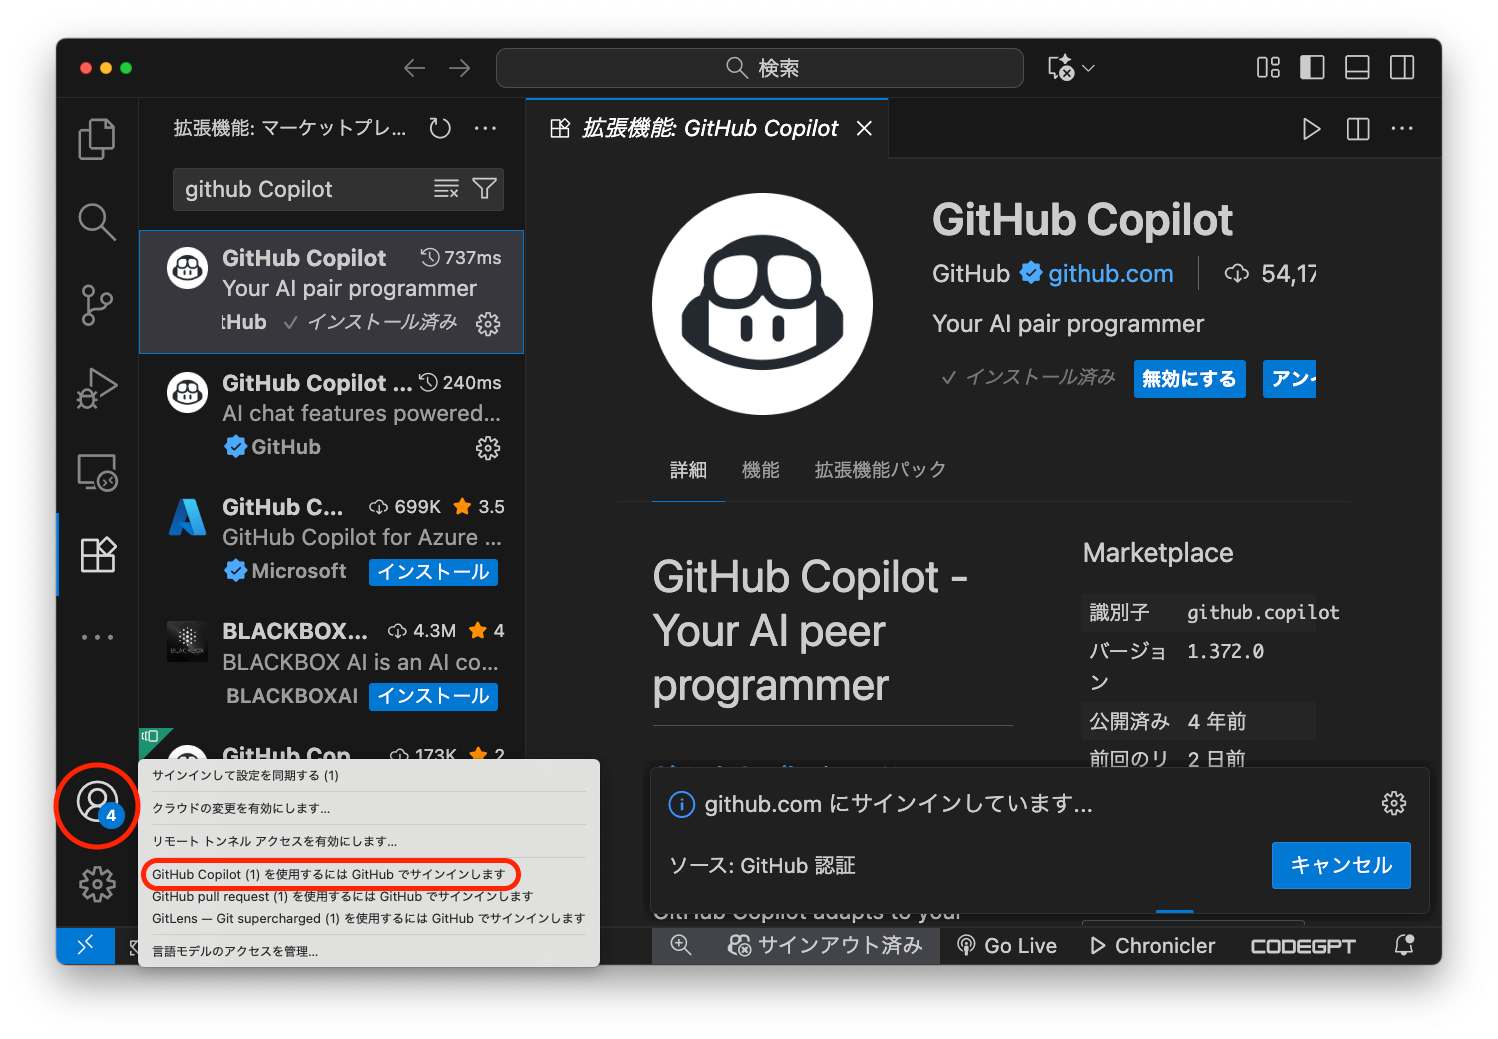Image resolution: width=1498 pixels, height=1039 pixels.
Task: Switch to the 詳細 tab
Action: tap(688, 470)
